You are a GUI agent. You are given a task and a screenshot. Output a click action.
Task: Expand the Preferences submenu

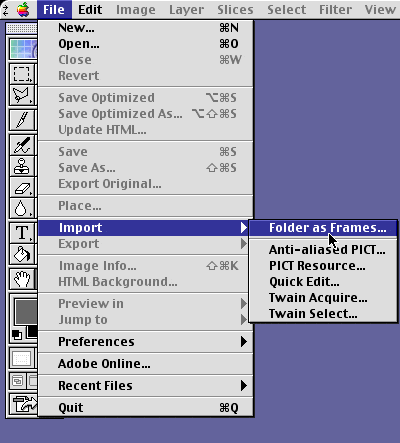tap(146, 342)
